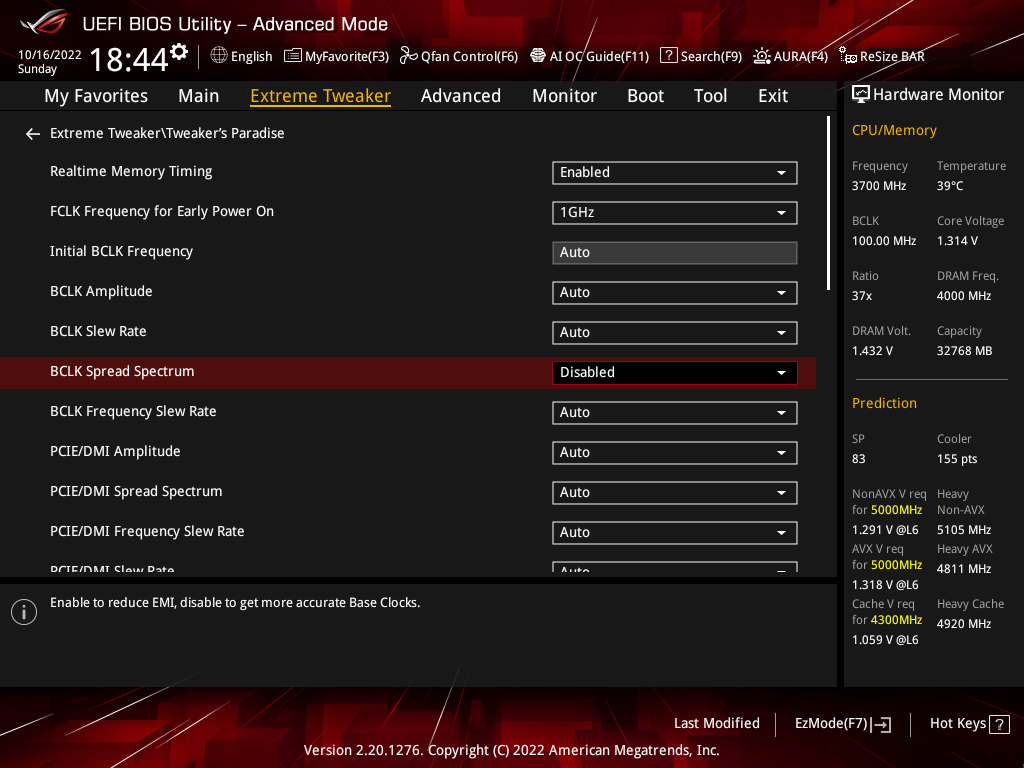Open FCLK Frequency for Early Power On dropdown

[675, 212]
